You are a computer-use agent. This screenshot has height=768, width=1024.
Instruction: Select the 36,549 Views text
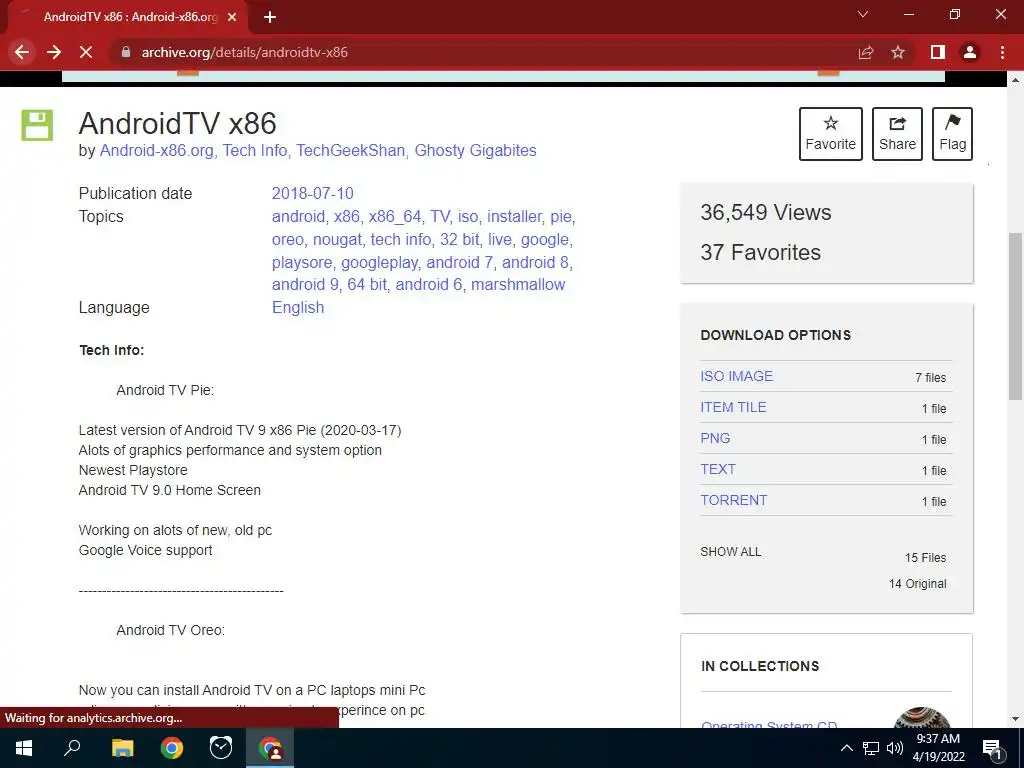[765, 212]
